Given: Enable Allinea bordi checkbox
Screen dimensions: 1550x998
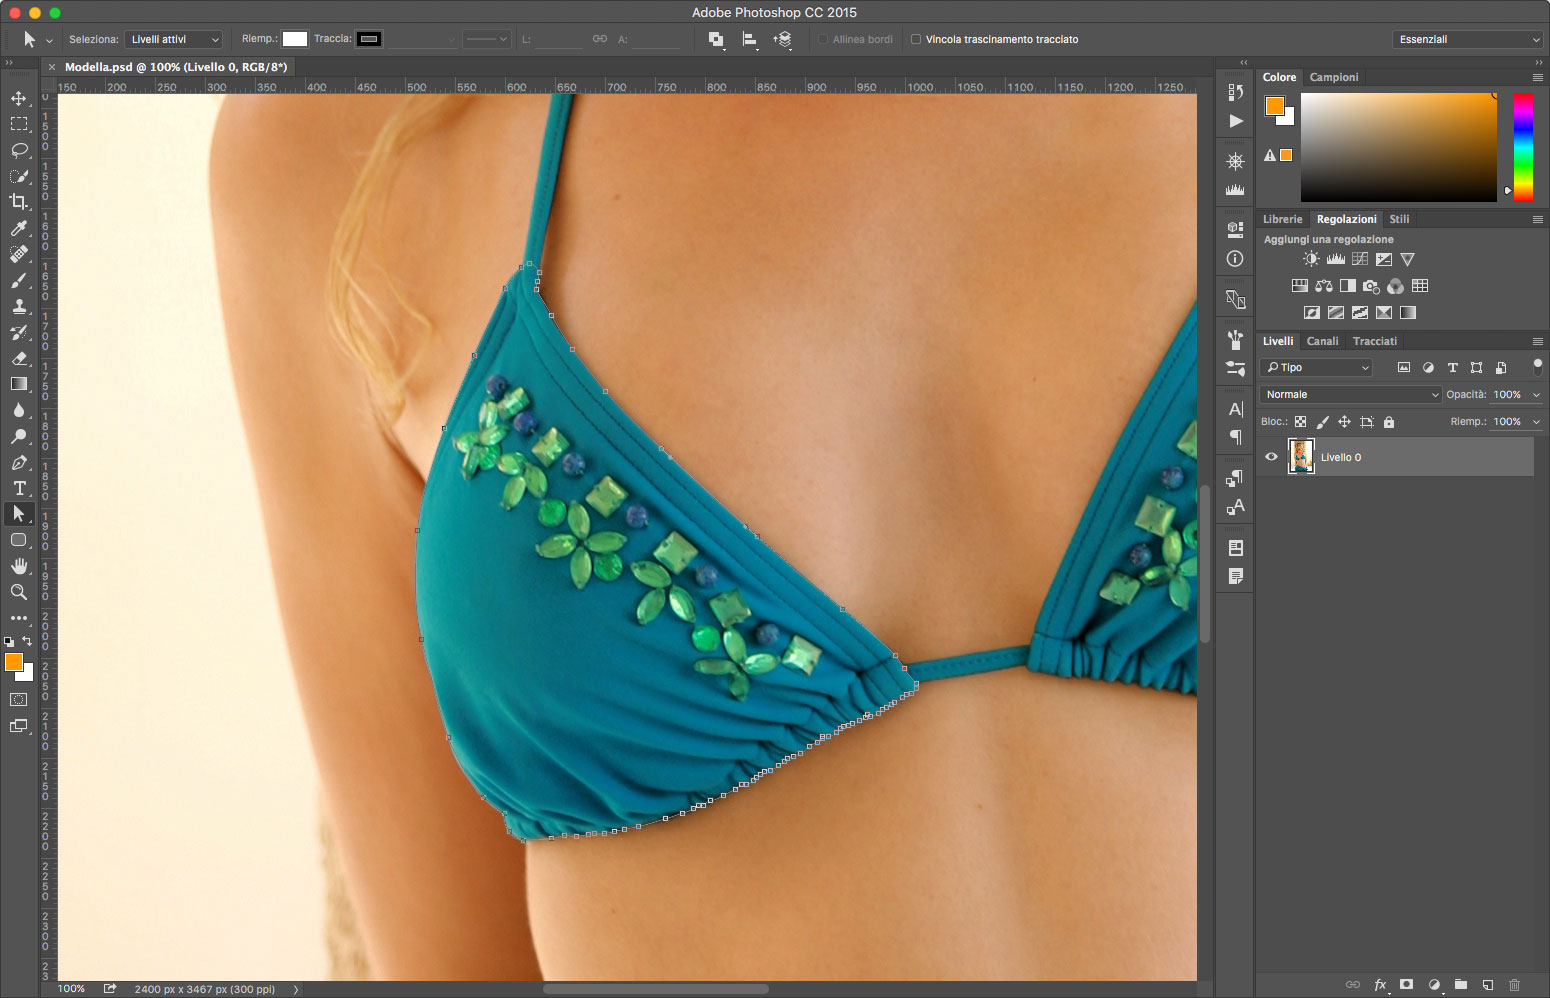Looking at the screenshot, I should 823,39.
